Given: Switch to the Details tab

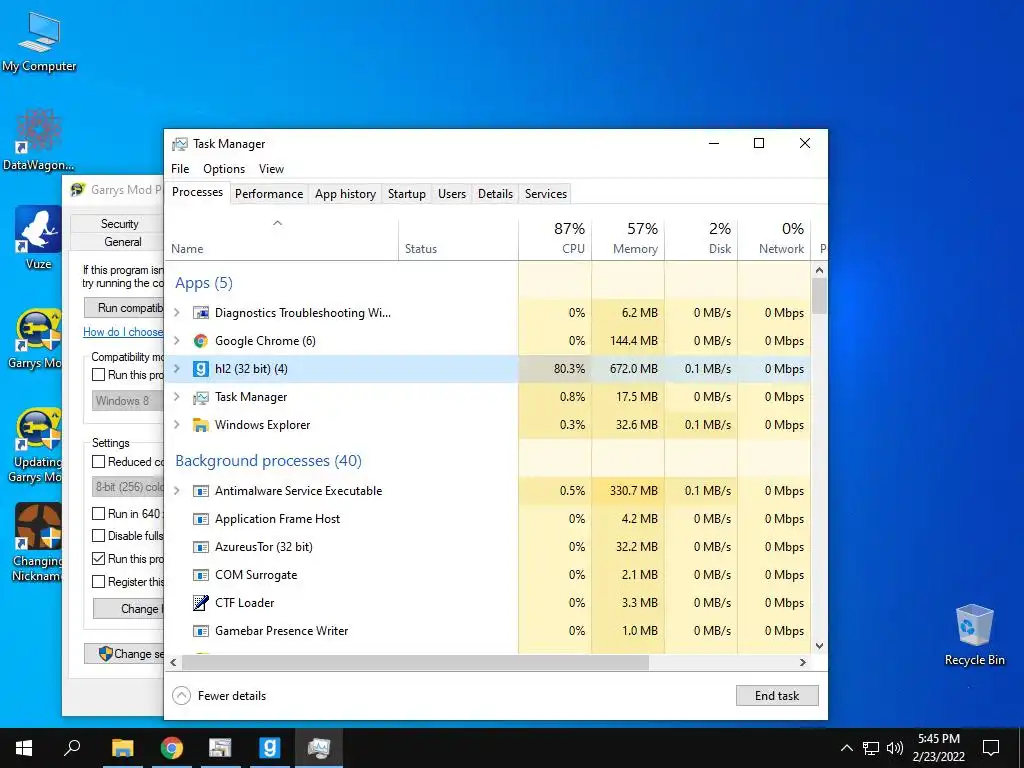Looking at the screenshot, I should click(x=495, y=194).
